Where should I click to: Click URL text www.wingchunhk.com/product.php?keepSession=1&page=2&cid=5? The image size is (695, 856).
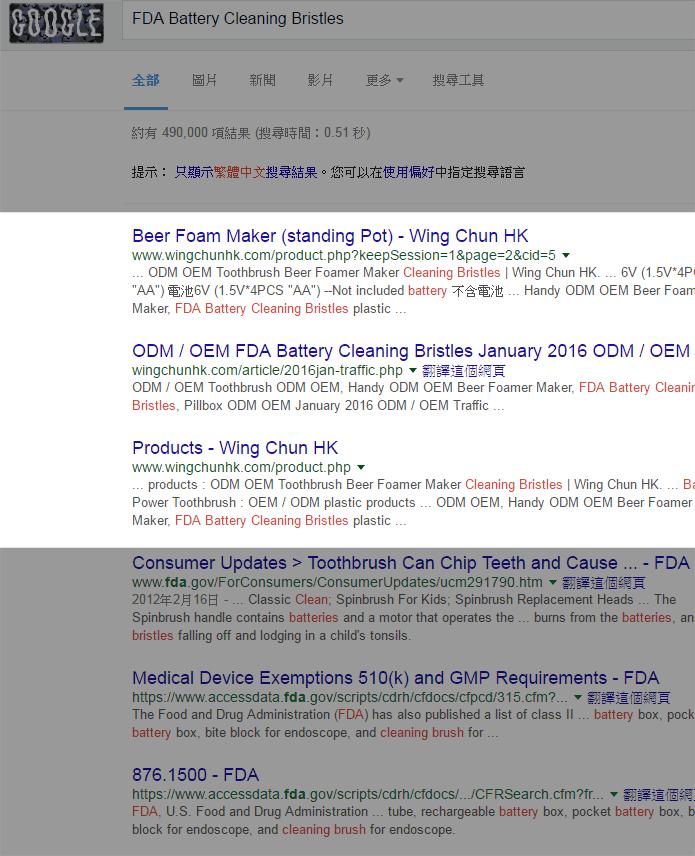(x=344, y=255)
